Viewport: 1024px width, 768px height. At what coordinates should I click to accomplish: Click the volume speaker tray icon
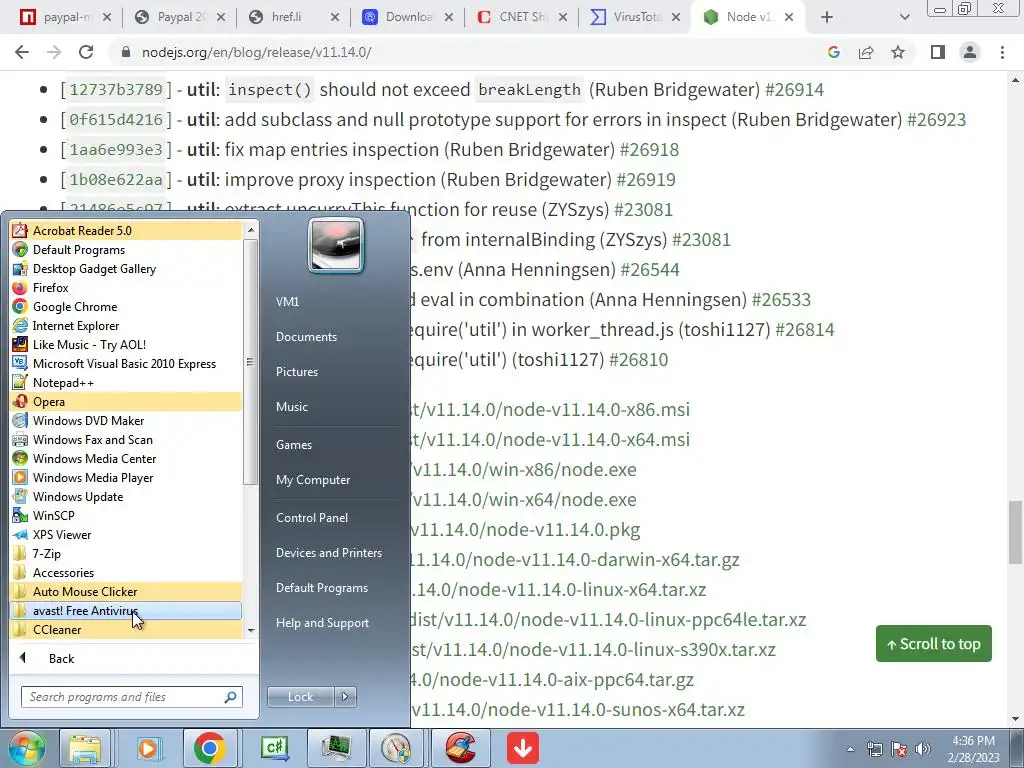(x=922, y=749)
